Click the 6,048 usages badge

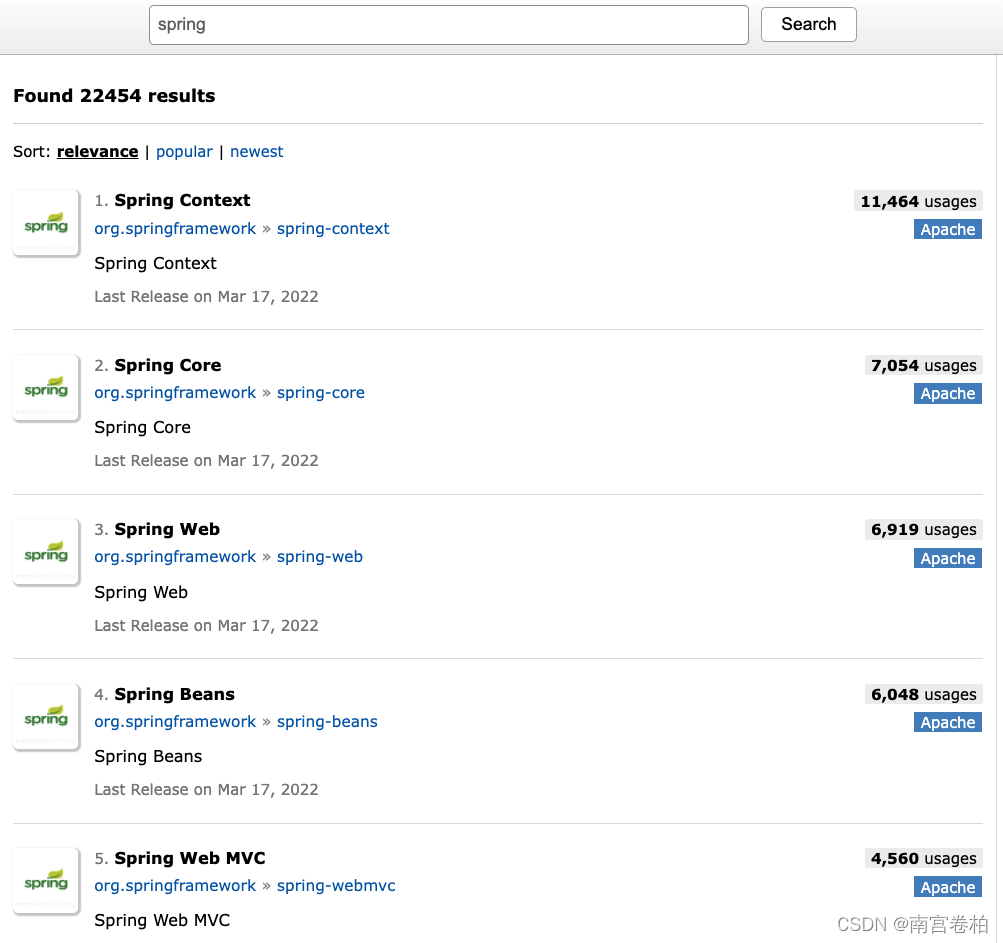tap(924, 694)
